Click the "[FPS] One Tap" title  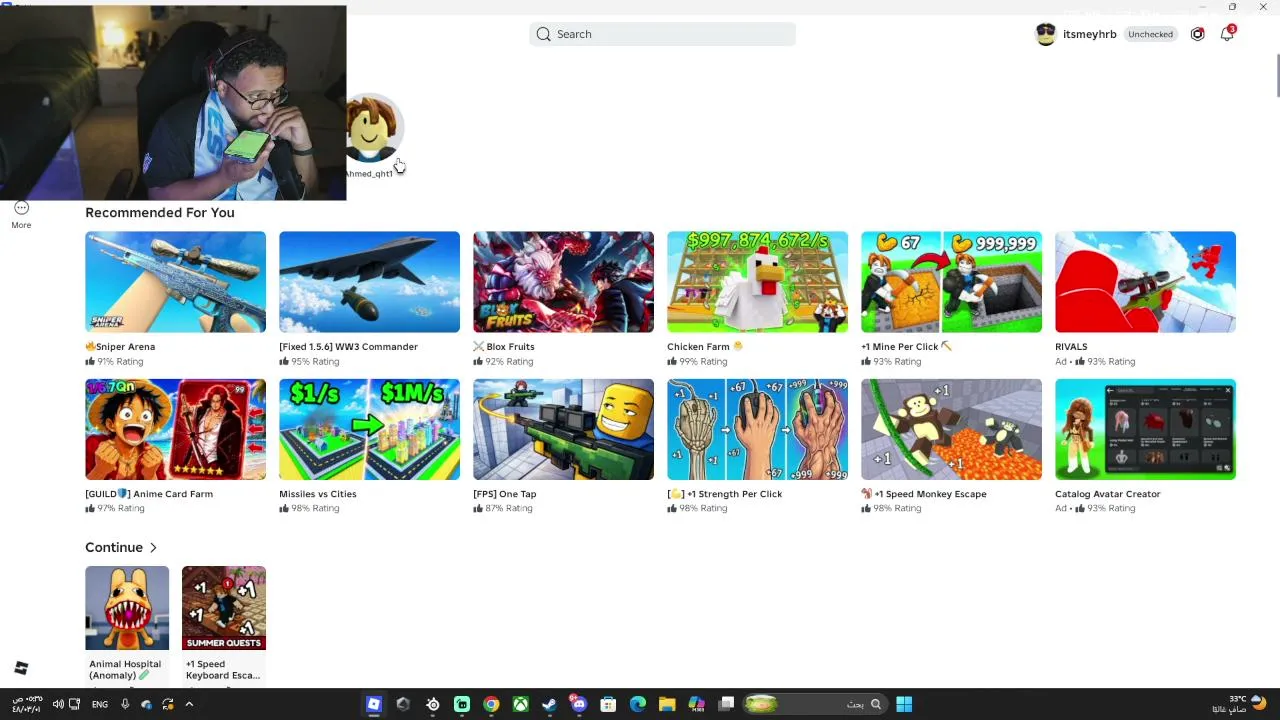[x=504, y=494]
